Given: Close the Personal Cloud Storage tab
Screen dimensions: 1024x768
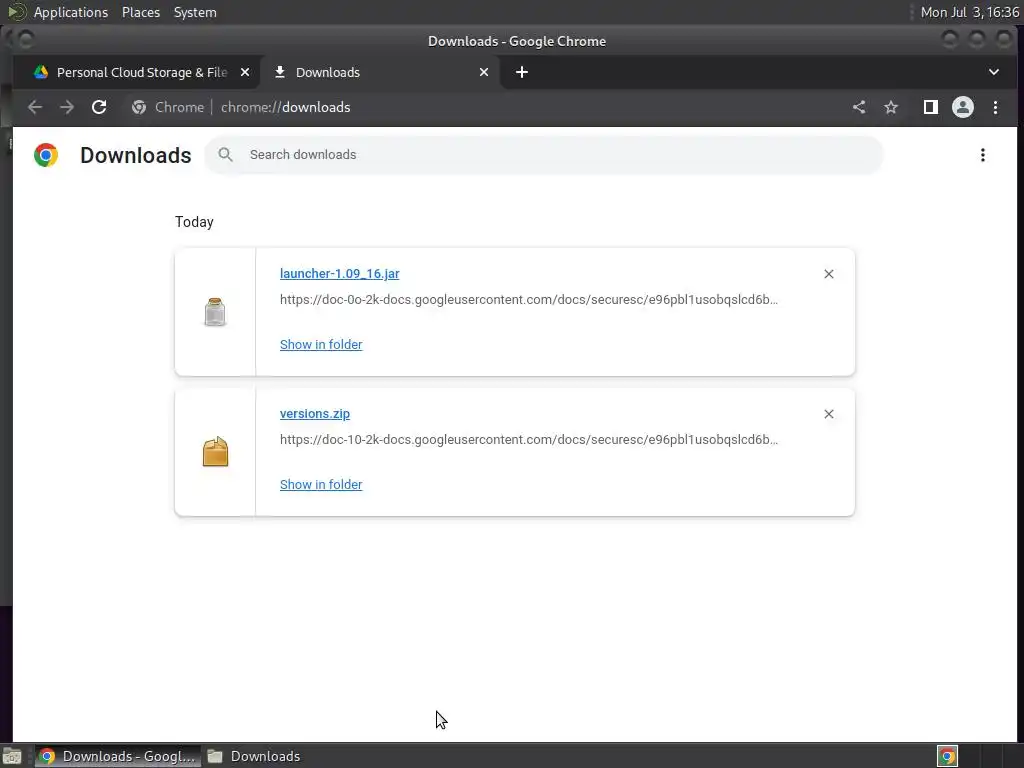Looking at the screenshot, I should pyautogui.click(x=245, y=72).
